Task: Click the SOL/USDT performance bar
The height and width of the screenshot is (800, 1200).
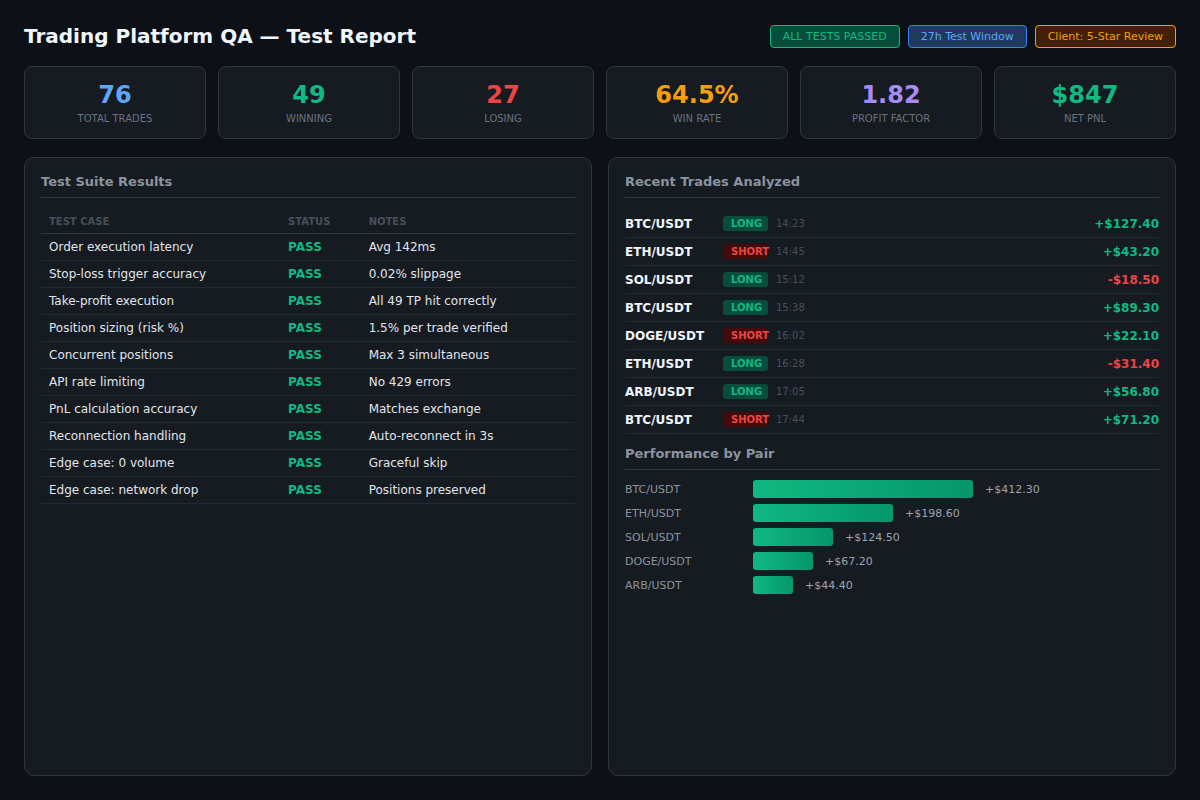Action: [x=793, y=537]
